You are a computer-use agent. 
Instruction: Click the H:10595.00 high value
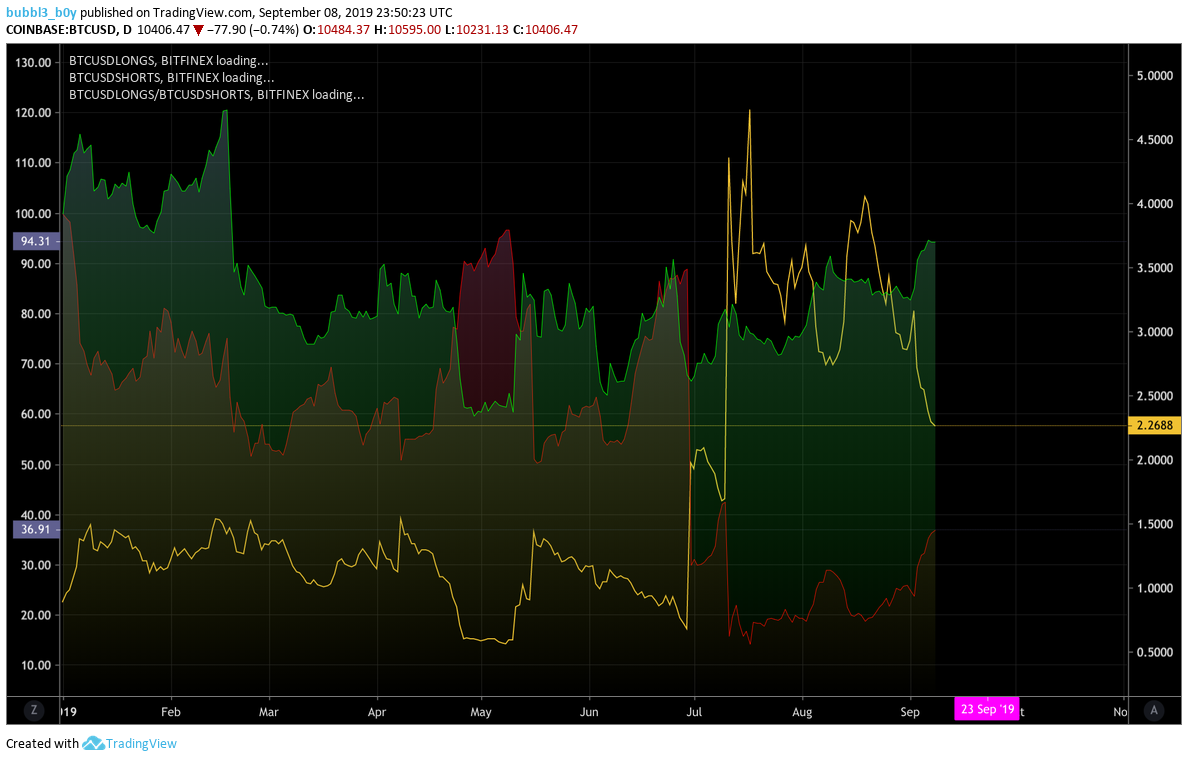point(408,30)
